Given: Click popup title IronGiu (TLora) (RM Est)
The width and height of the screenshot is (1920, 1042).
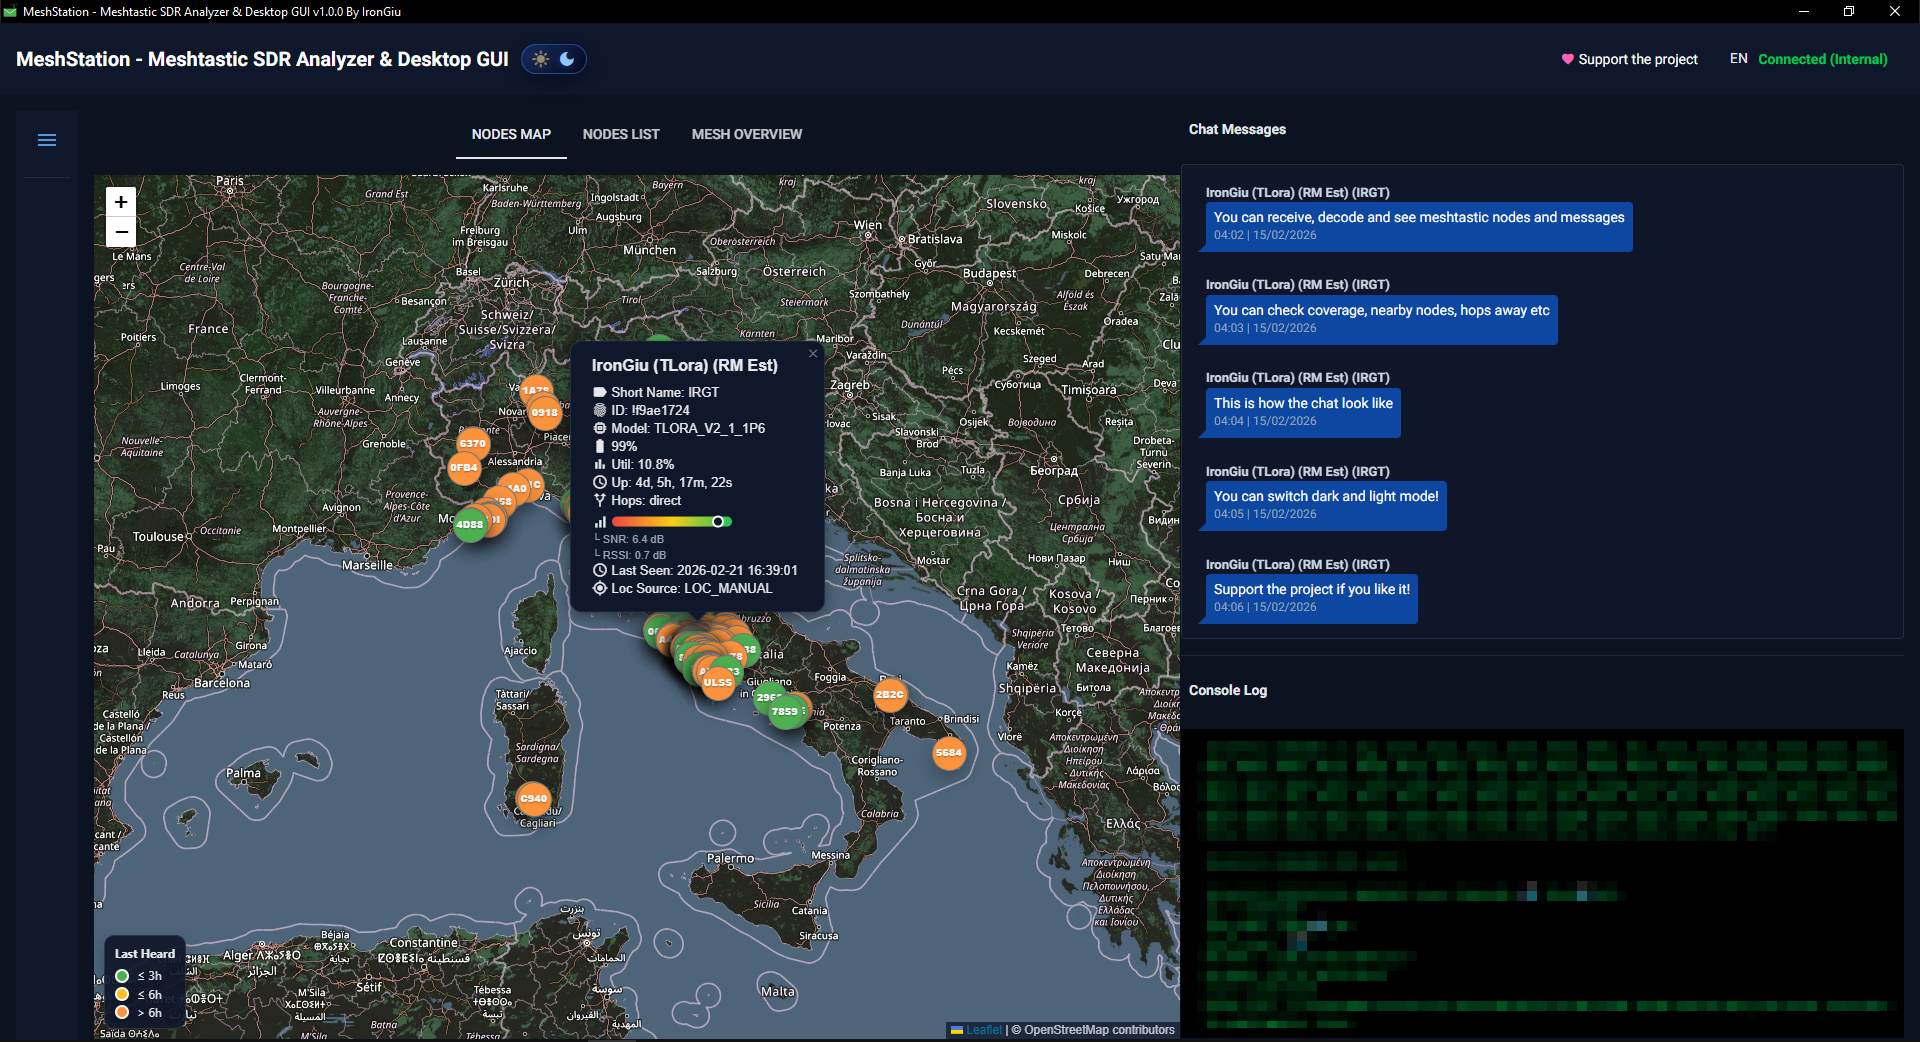Looking at the screenshot, I should click(685, 365).
